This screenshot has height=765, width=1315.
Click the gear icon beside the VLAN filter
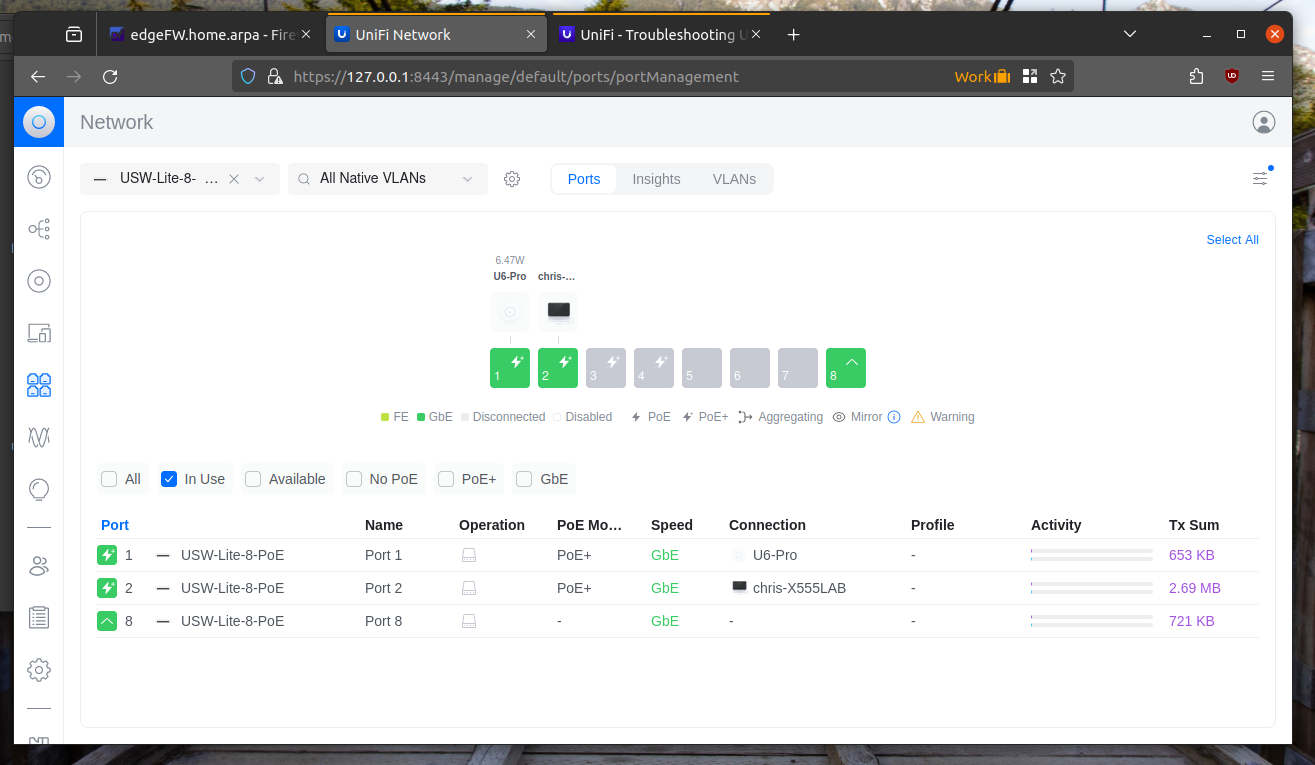[x=512, y=179]
